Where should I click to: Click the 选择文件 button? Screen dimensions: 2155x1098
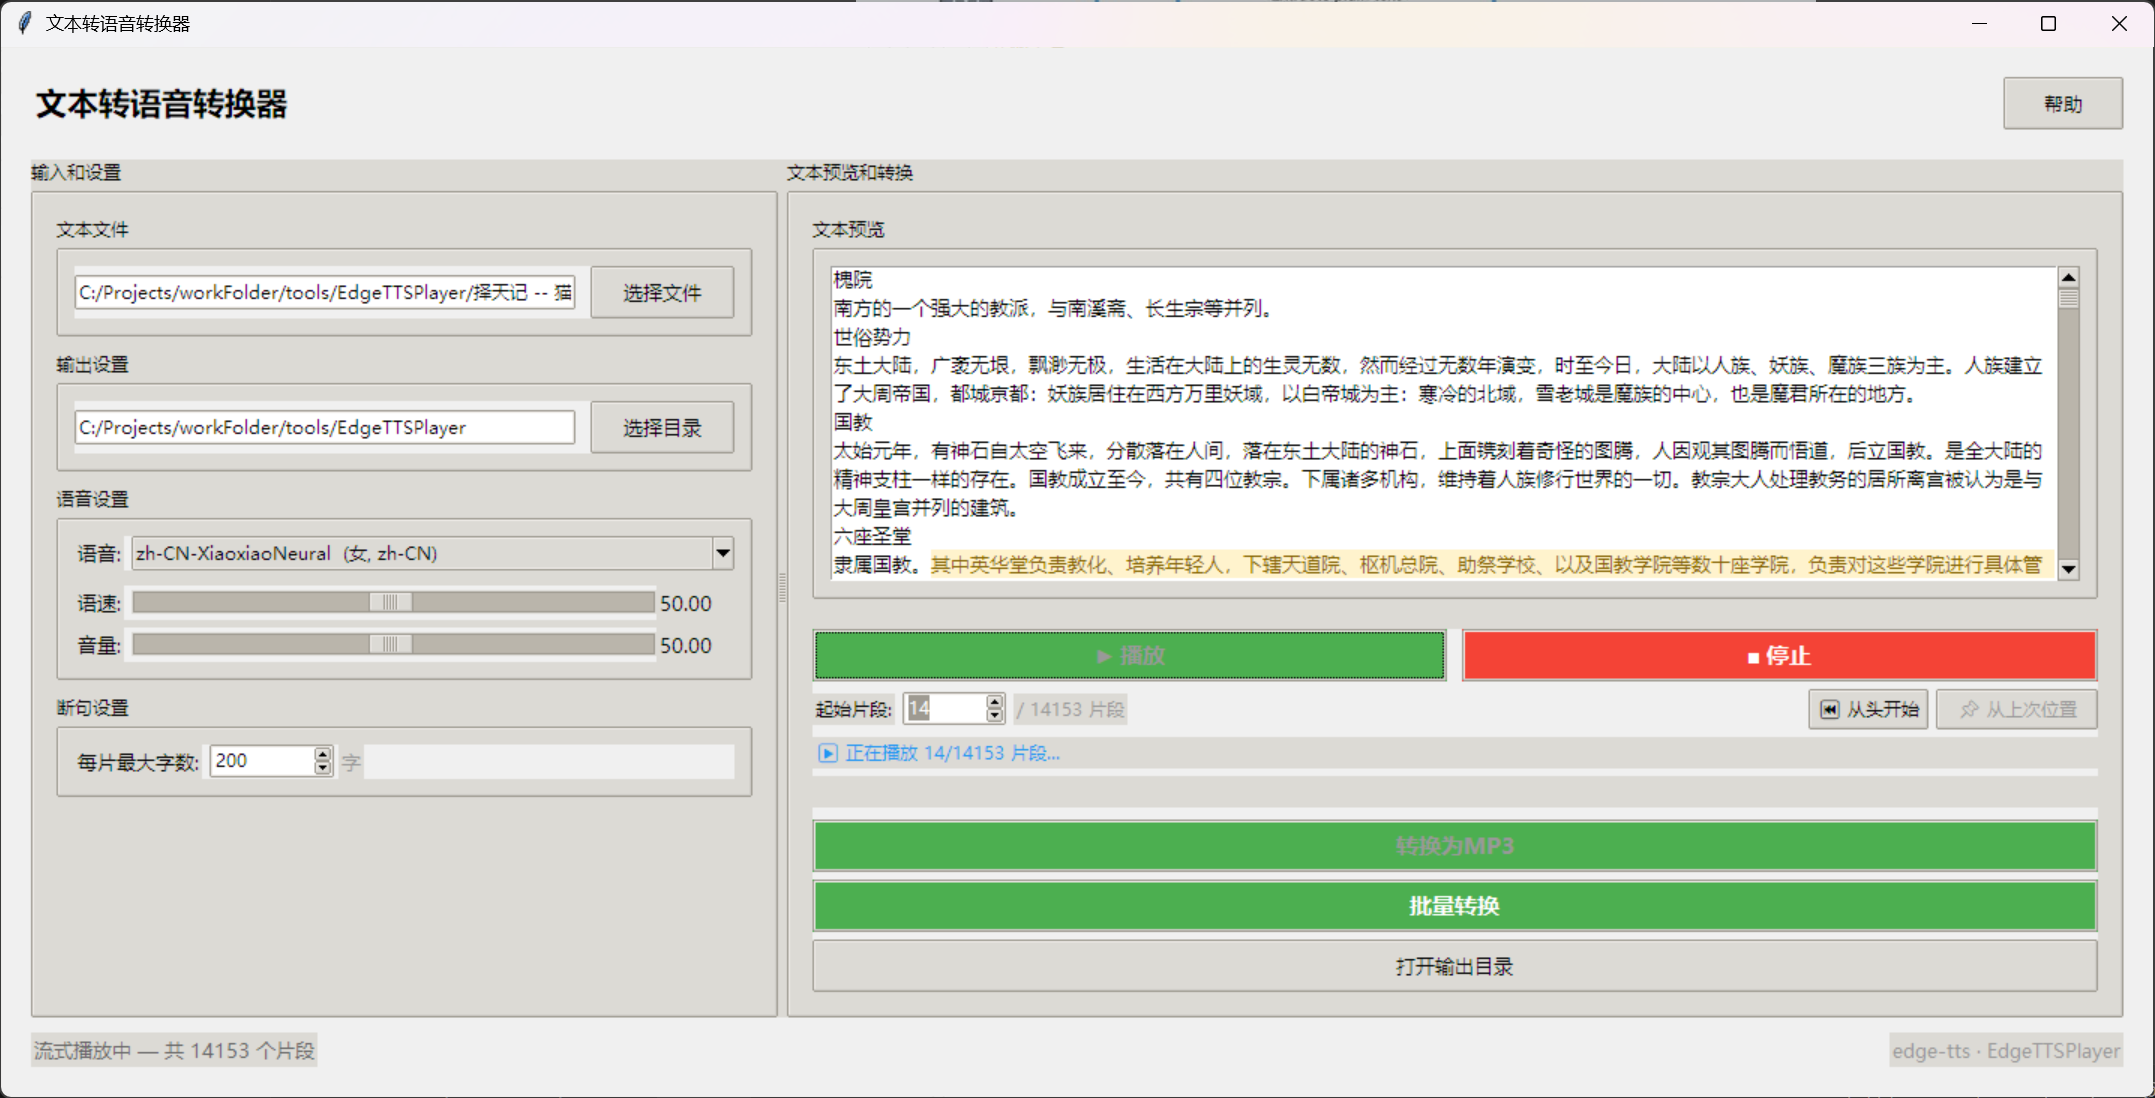point(661,293)
